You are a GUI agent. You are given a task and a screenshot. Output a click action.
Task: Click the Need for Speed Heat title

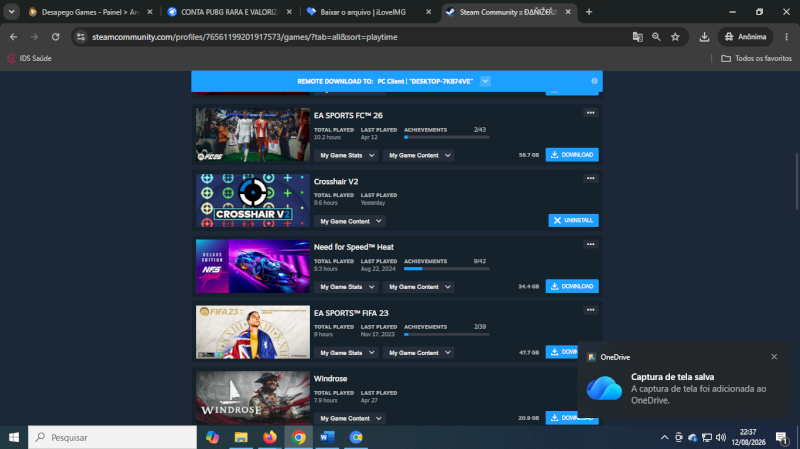point(354,247)
